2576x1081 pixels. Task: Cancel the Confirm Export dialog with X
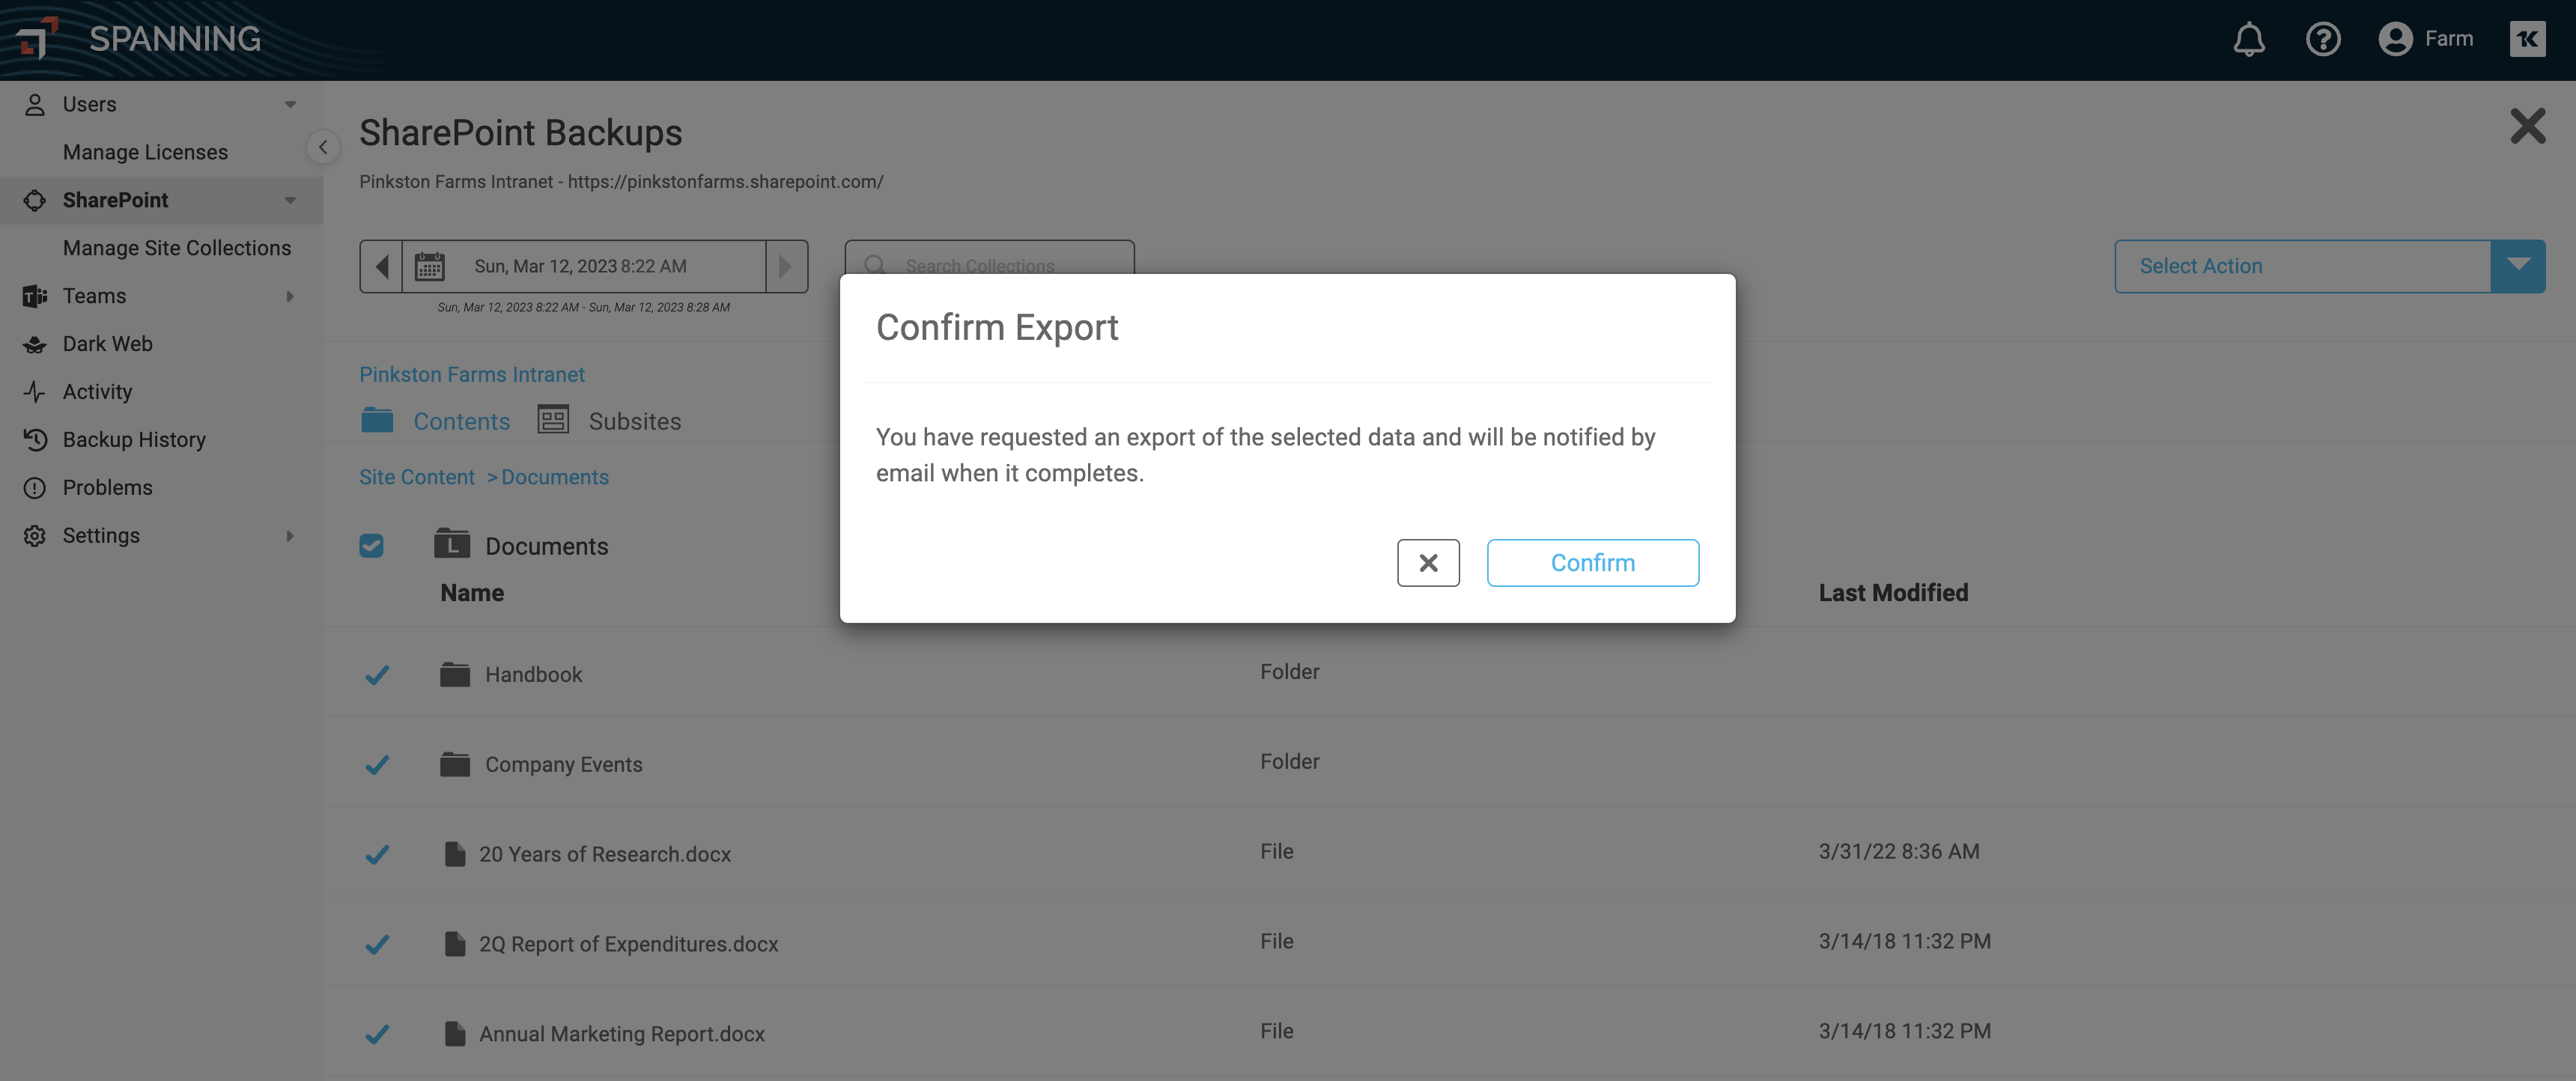[x=1428, y=563]
